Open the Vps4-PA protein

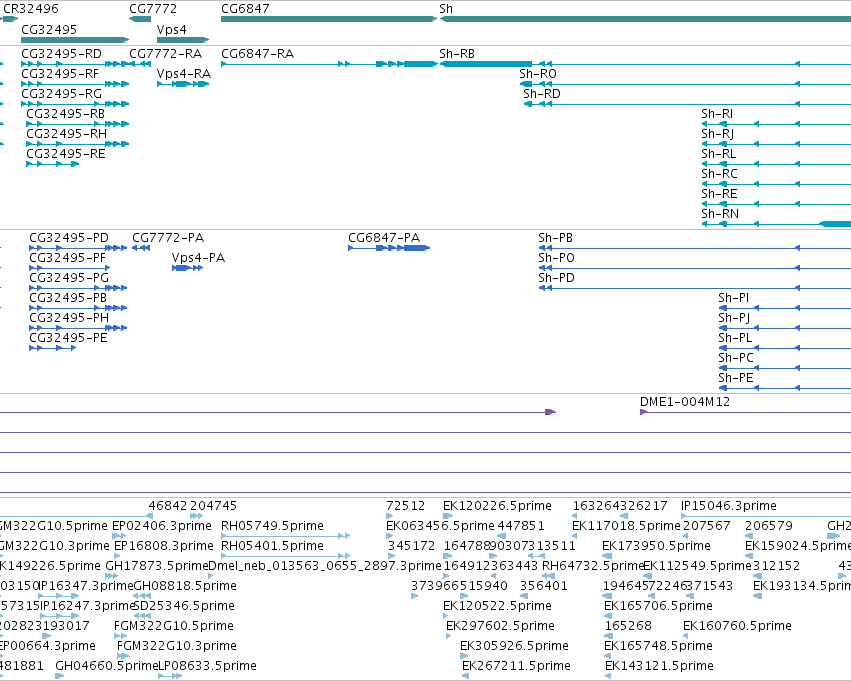point(198,258)
